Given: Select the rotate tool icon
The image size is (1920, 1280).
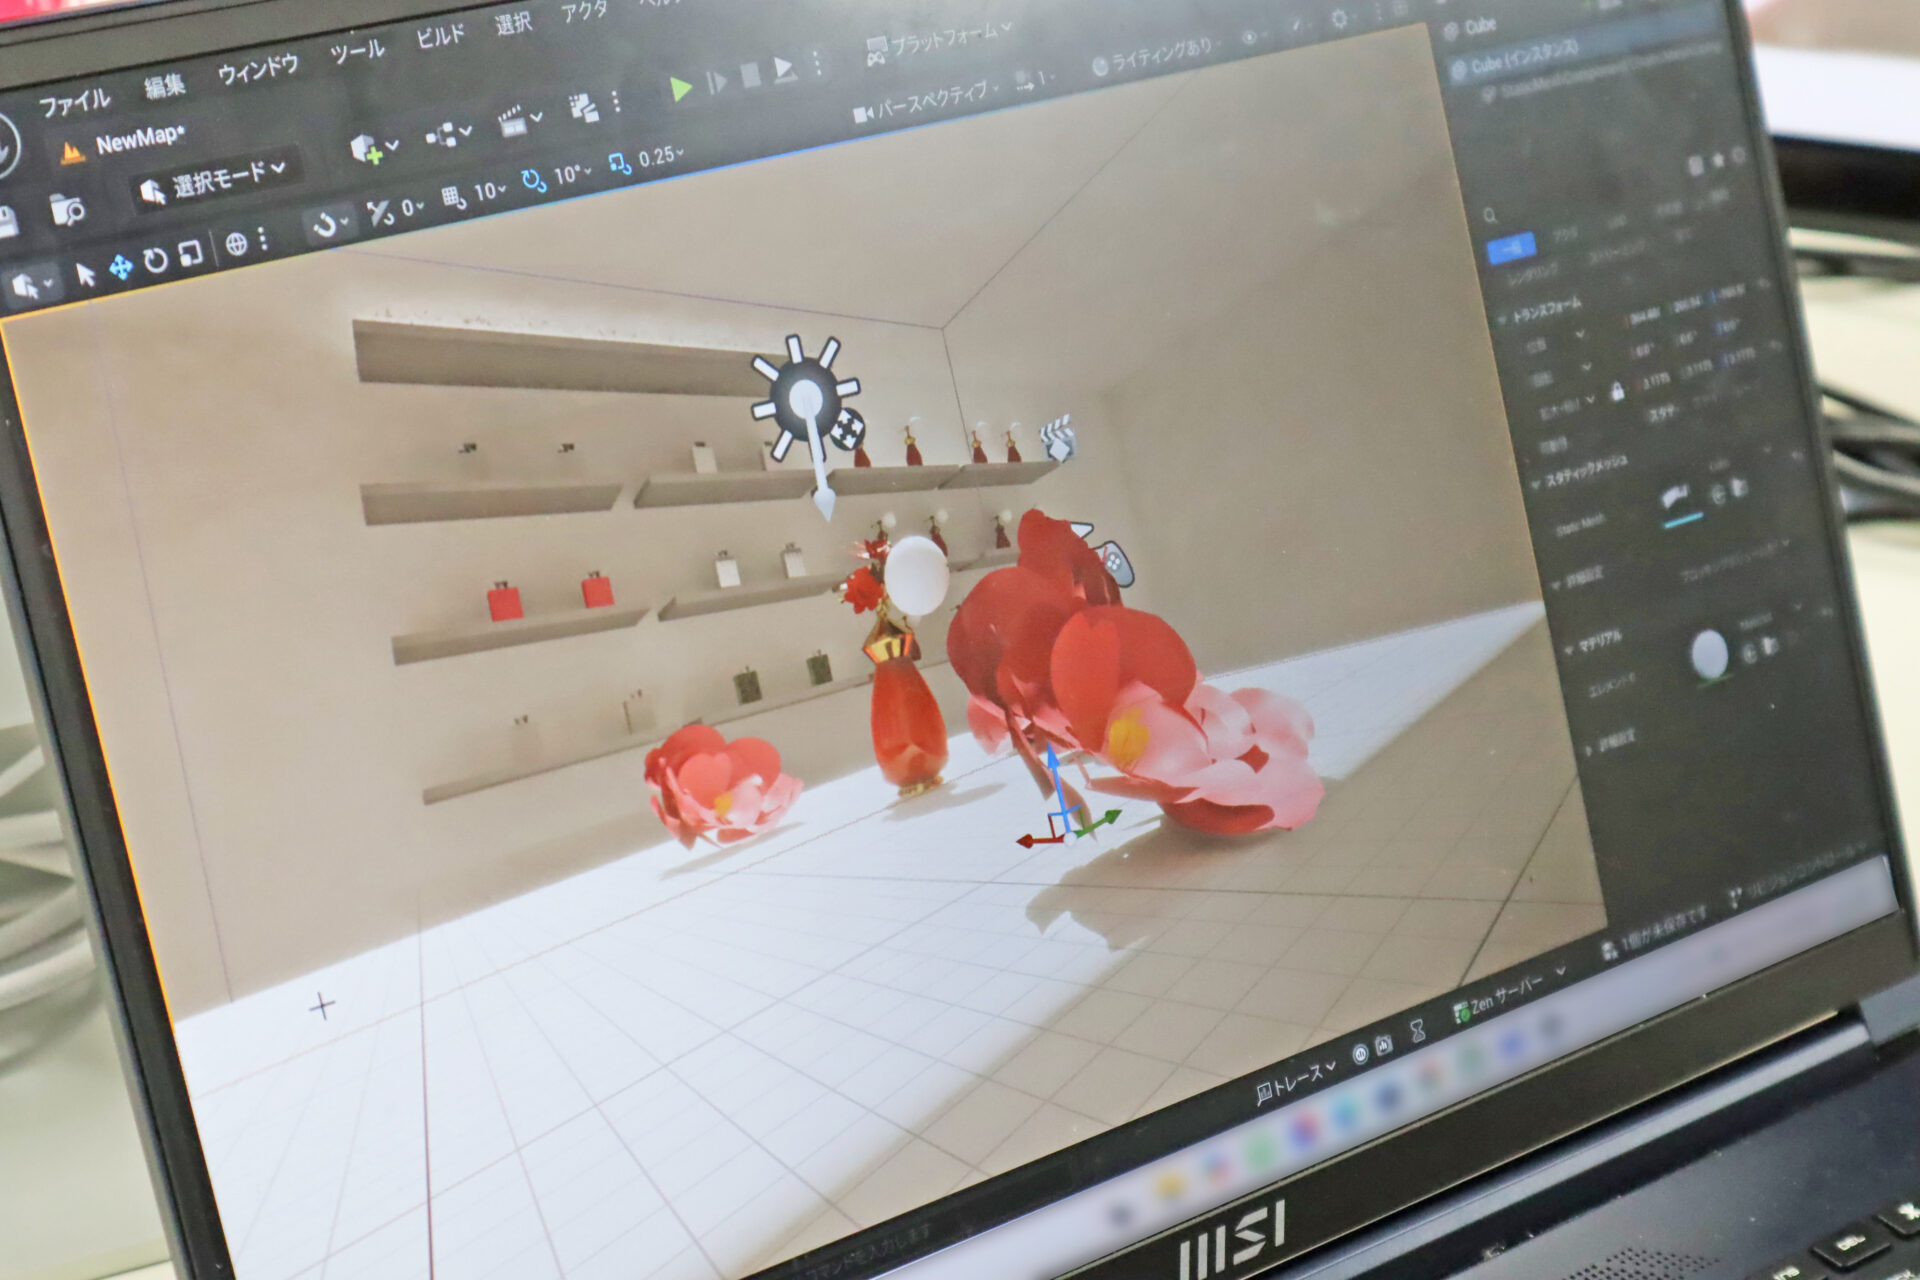Looking at the screenshot, I should coord(155,261).
